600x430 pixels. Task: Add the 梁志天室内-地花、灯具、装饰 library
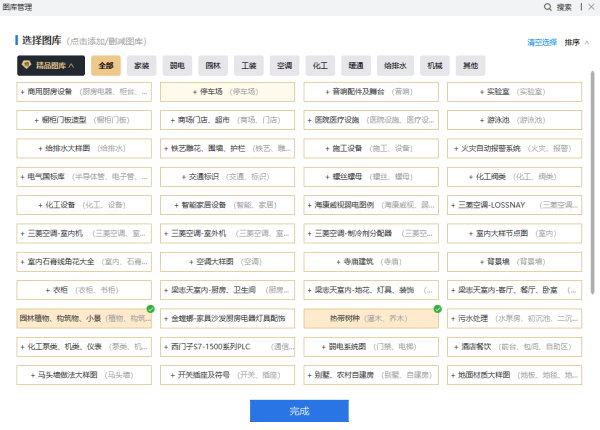(x=371, y=290)
